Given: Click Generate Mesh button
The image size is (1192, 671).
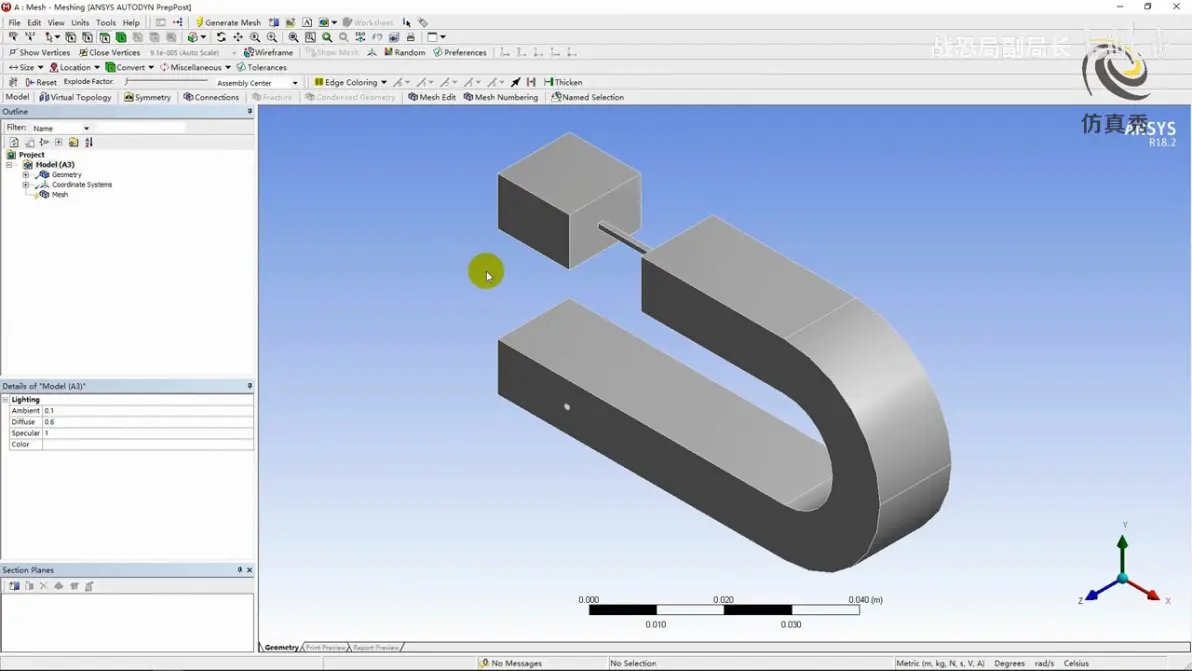Looking at the screenshot, I should point(228,22).
